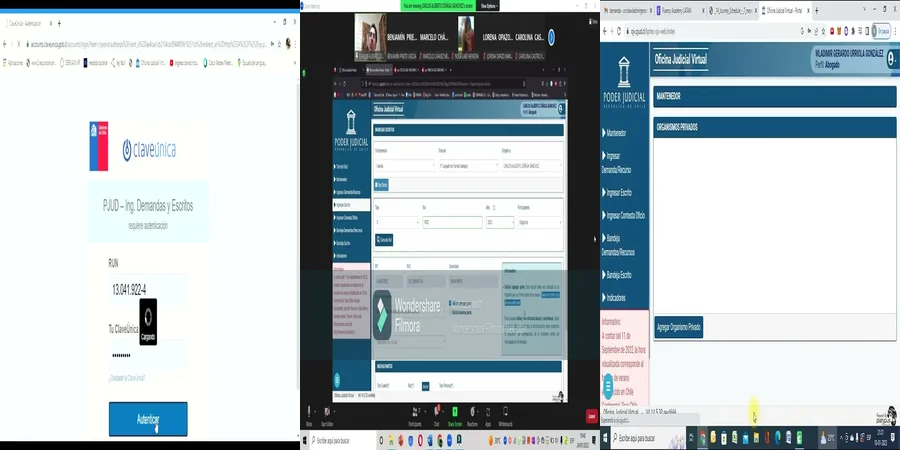Click the ClaveÚnica password field

[148, 355]
